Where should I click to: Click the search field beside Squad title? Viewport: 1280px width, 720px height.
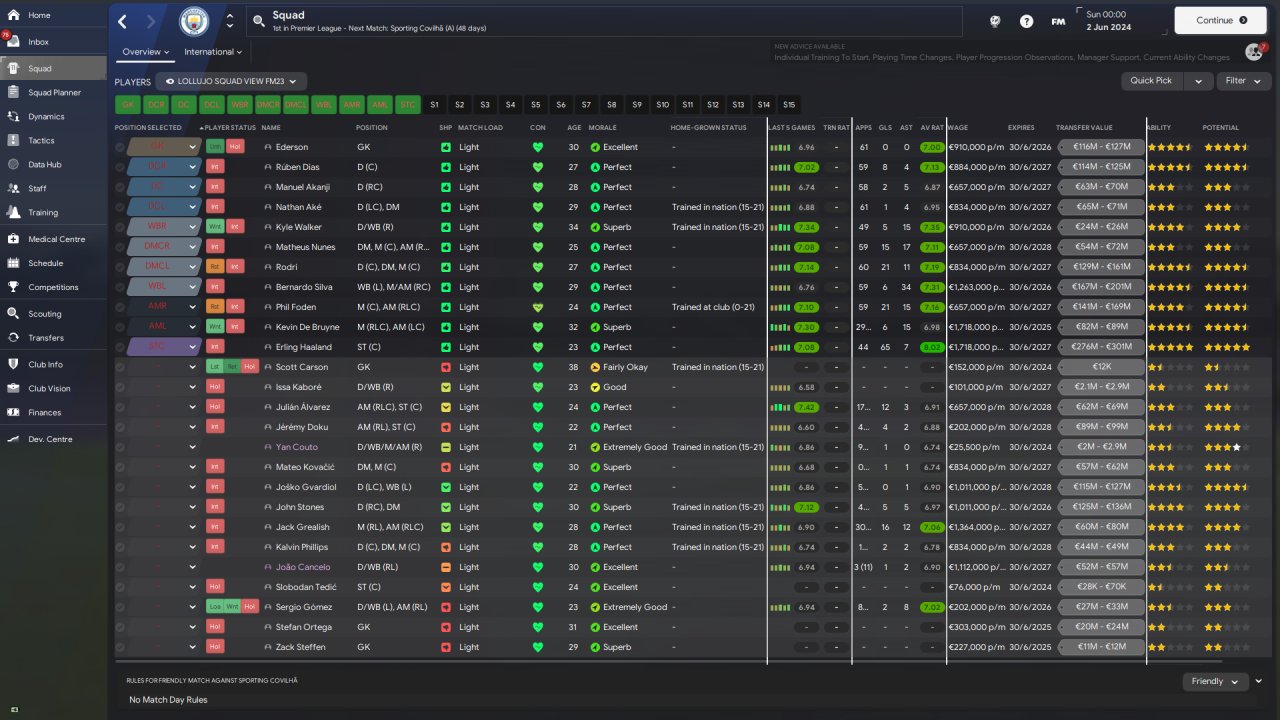[605, 21]
